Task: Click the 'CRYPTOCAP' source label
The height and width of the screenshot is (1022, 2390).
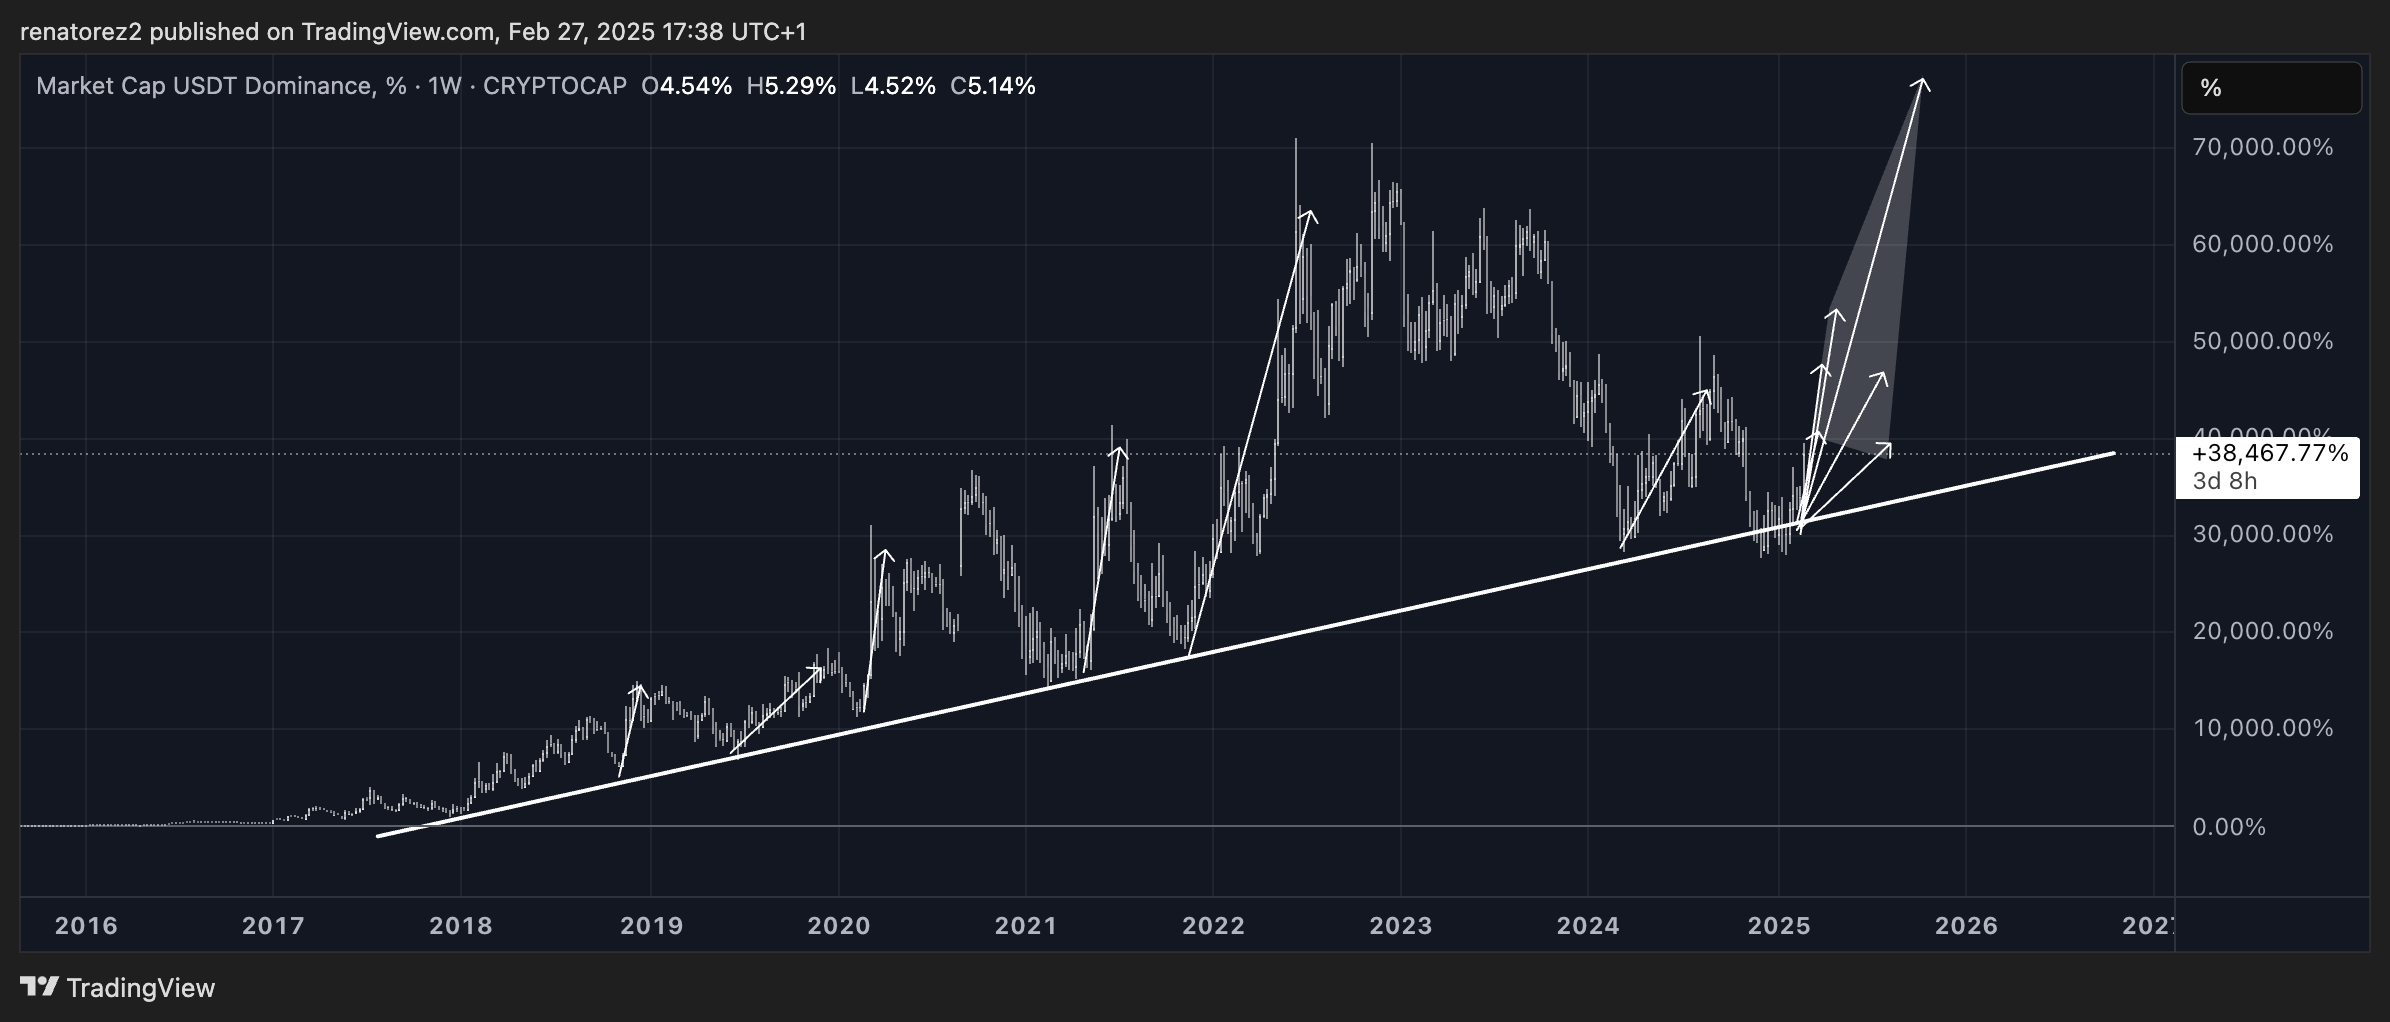Action: click(555, 86)
